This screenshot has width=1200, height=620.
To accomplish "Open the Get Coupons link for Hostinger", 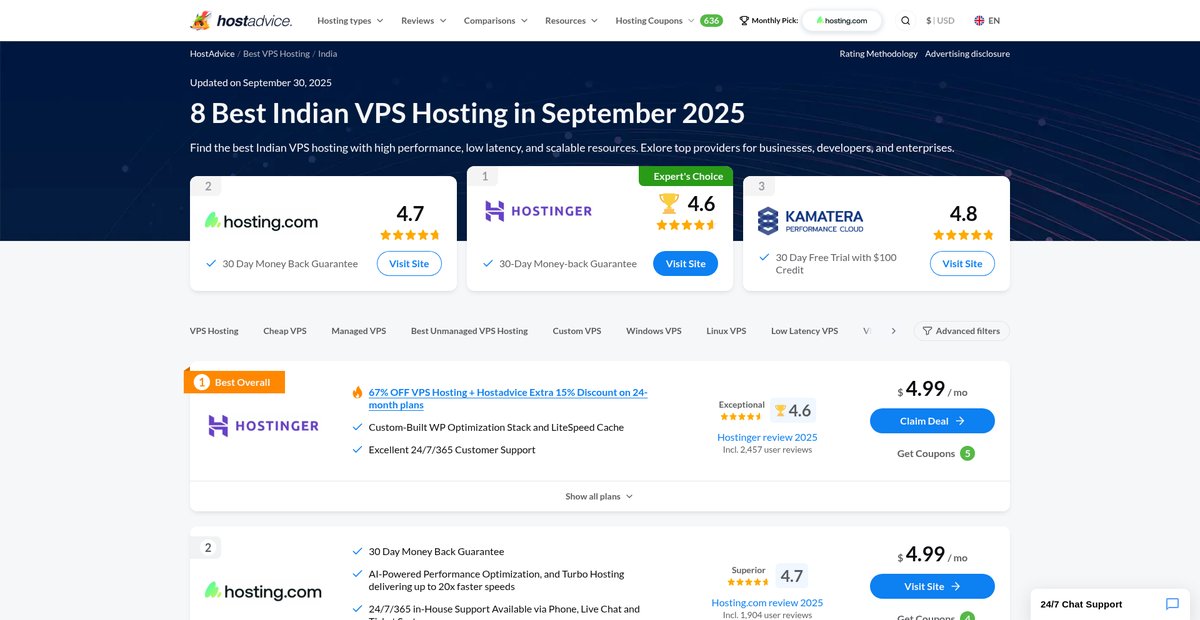I will (925, 454).
